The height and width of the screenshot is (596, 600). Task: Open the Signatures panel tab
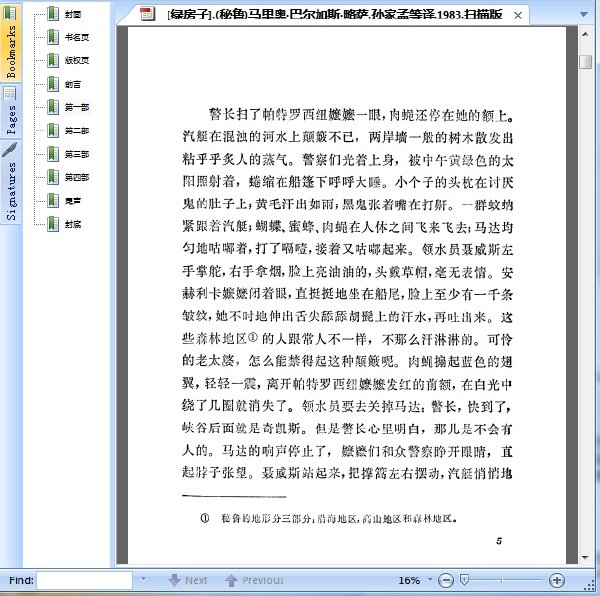[x=10, y=182]
